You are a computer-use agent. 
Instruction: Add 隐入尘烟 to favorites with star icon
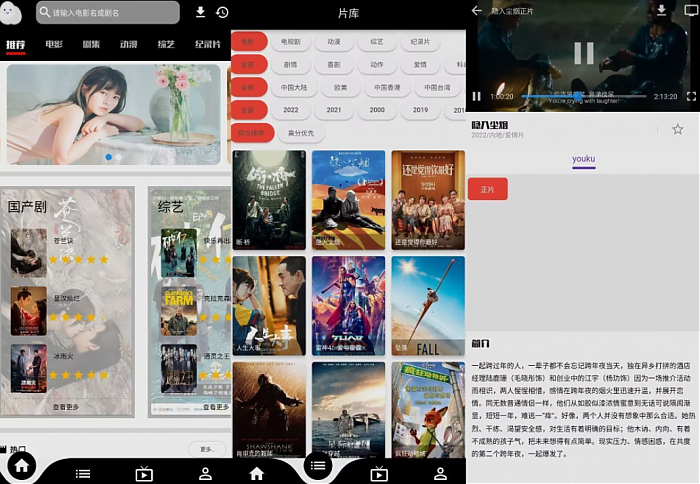(677, 129)
